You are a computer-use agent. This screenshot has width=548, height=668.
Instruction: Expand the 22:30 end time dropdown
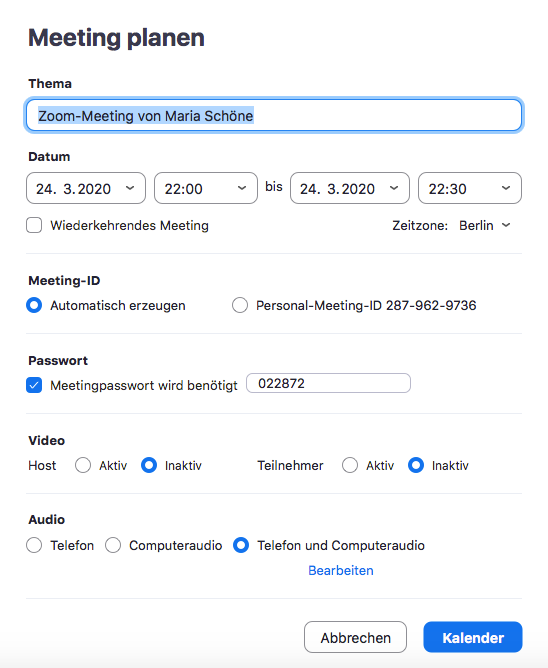pyautogui.click(x=470, y=188)
